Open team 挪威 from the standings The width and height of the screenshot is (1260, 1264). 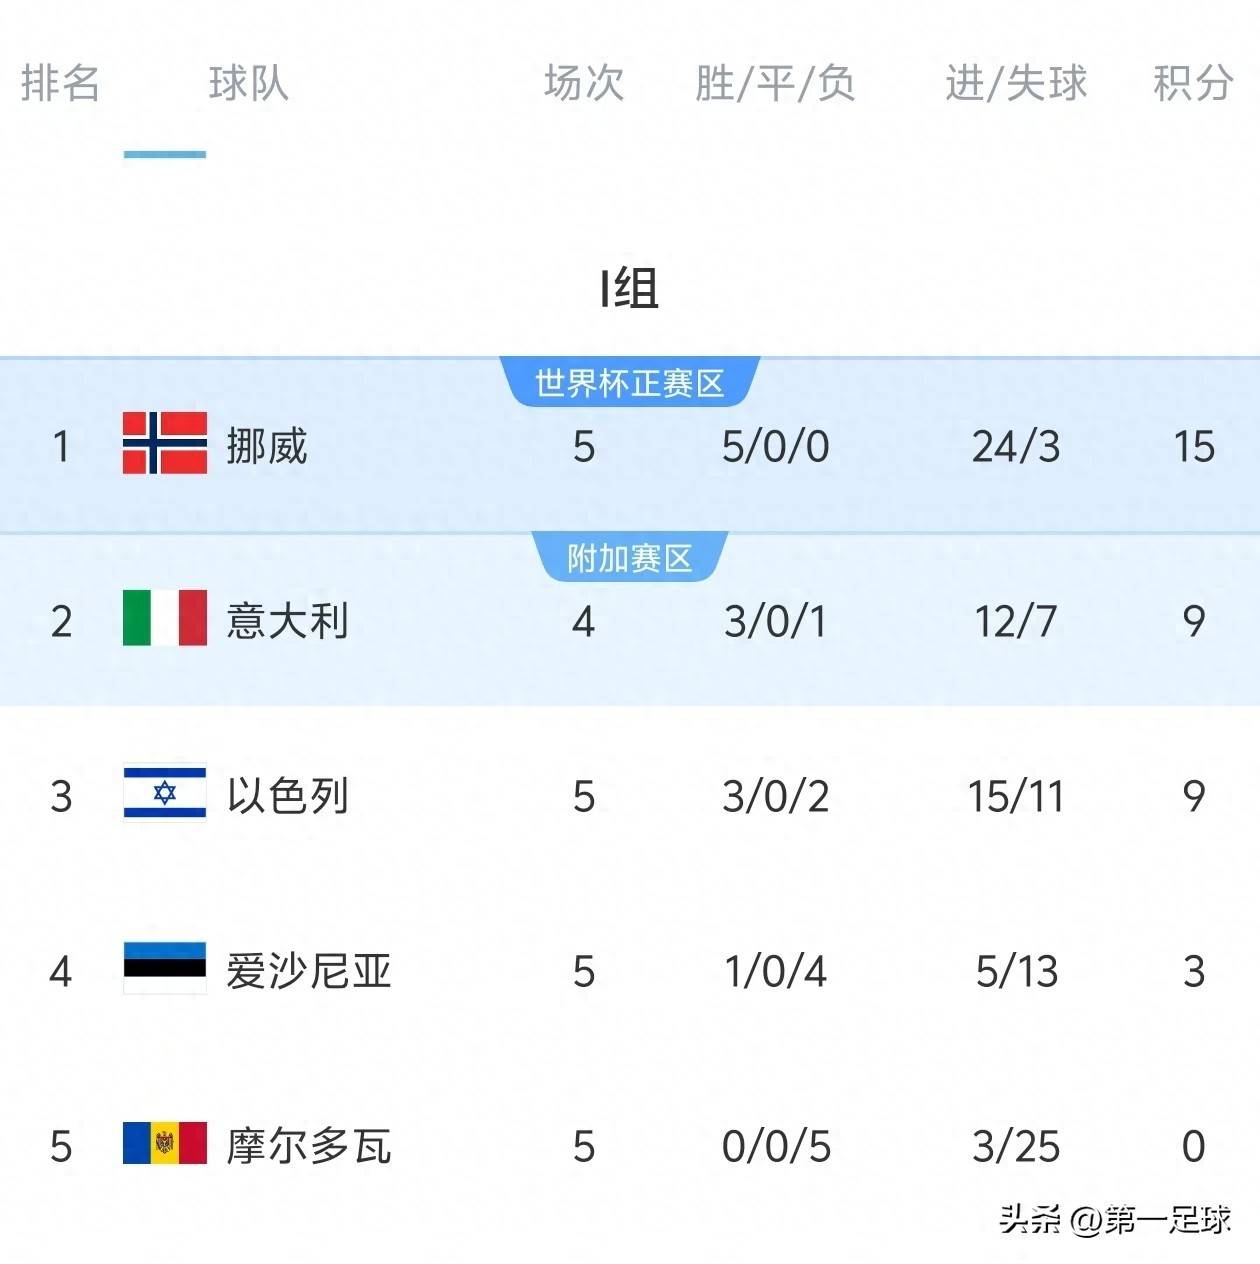(x=267, y=446)
